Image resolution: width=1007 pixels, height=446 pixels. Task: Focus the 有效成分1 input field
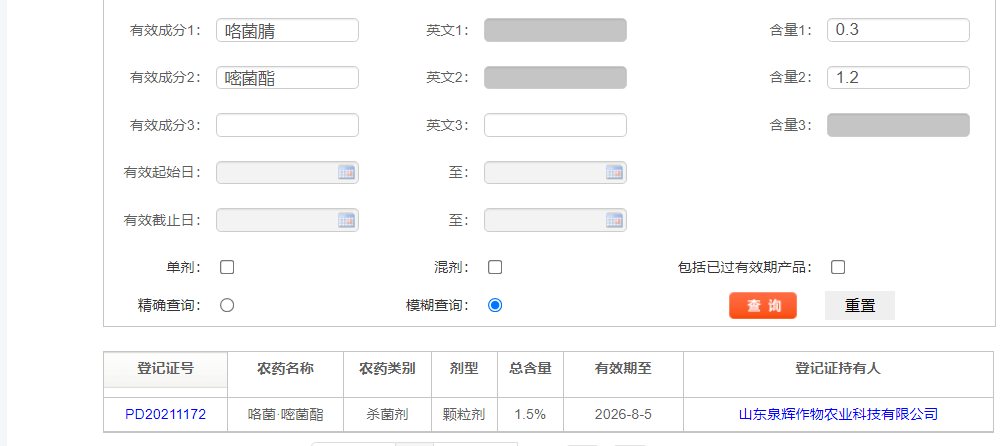point(287,30)
